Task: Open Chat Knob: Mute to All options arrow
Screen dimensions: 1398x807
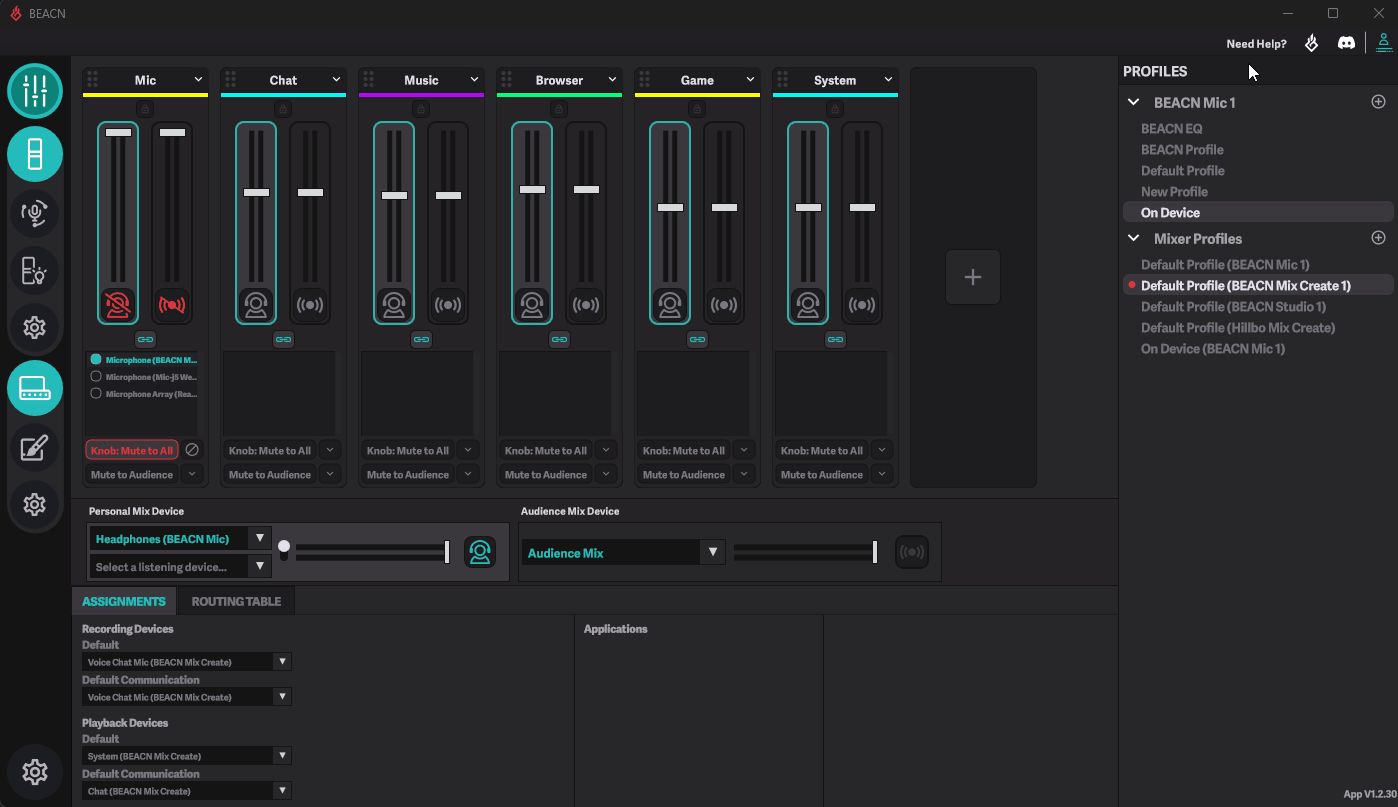Action: pyautogui.click(x=330, y=450)
